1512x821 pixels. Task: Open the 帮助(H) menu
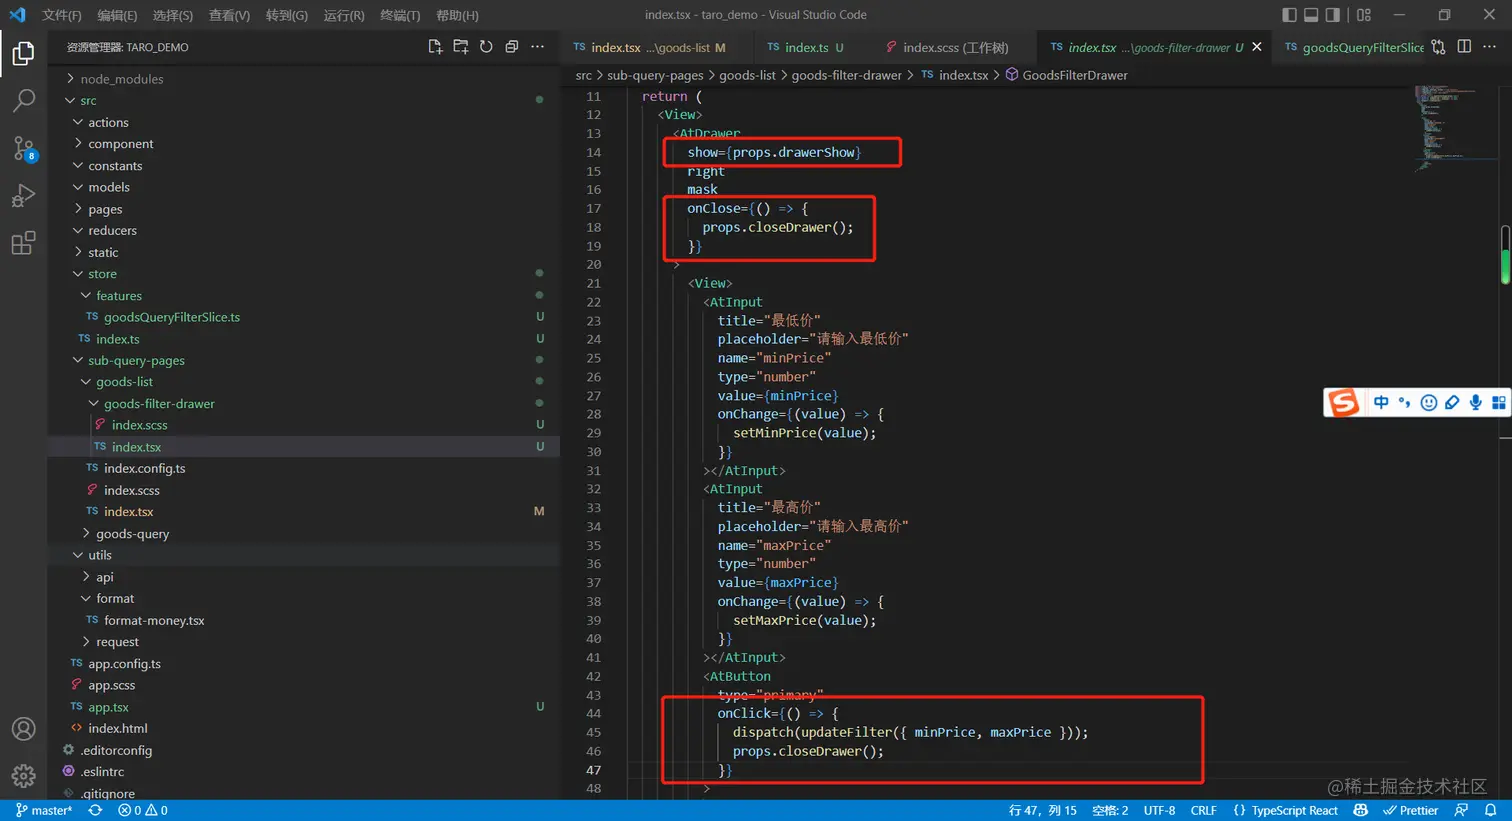(457, 15)
